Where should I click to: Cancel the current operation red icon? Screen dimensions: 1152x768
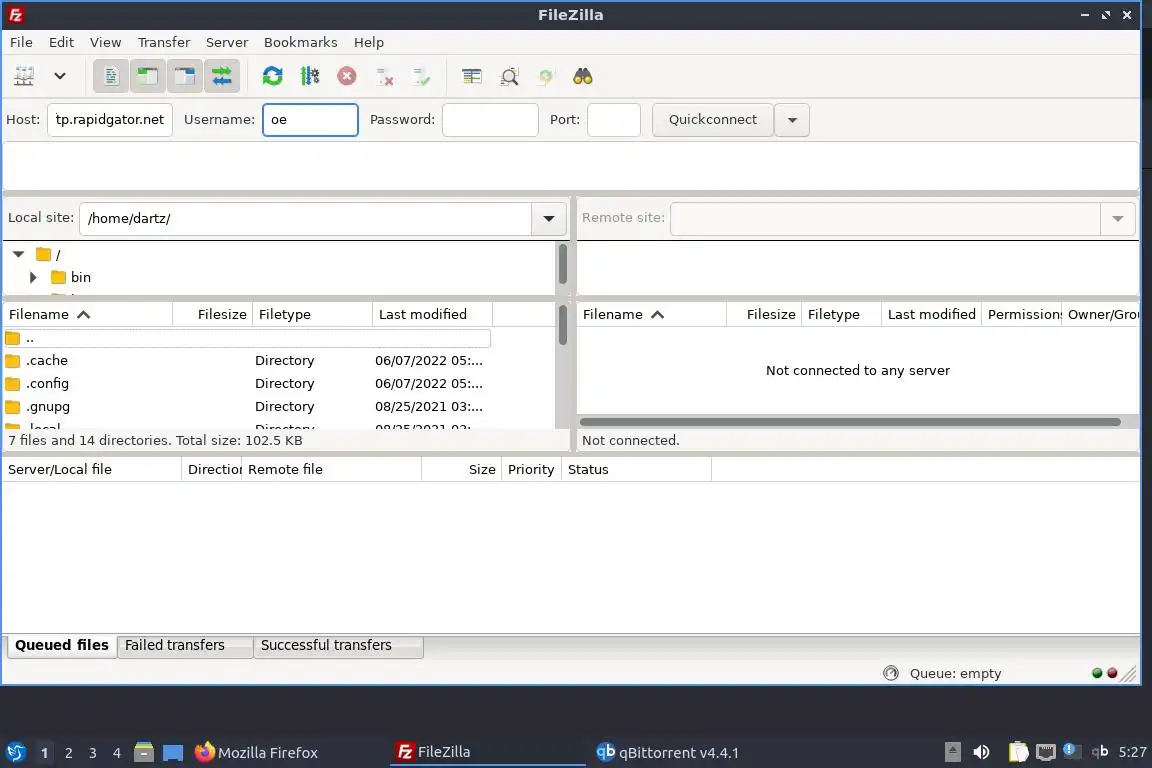347,76
